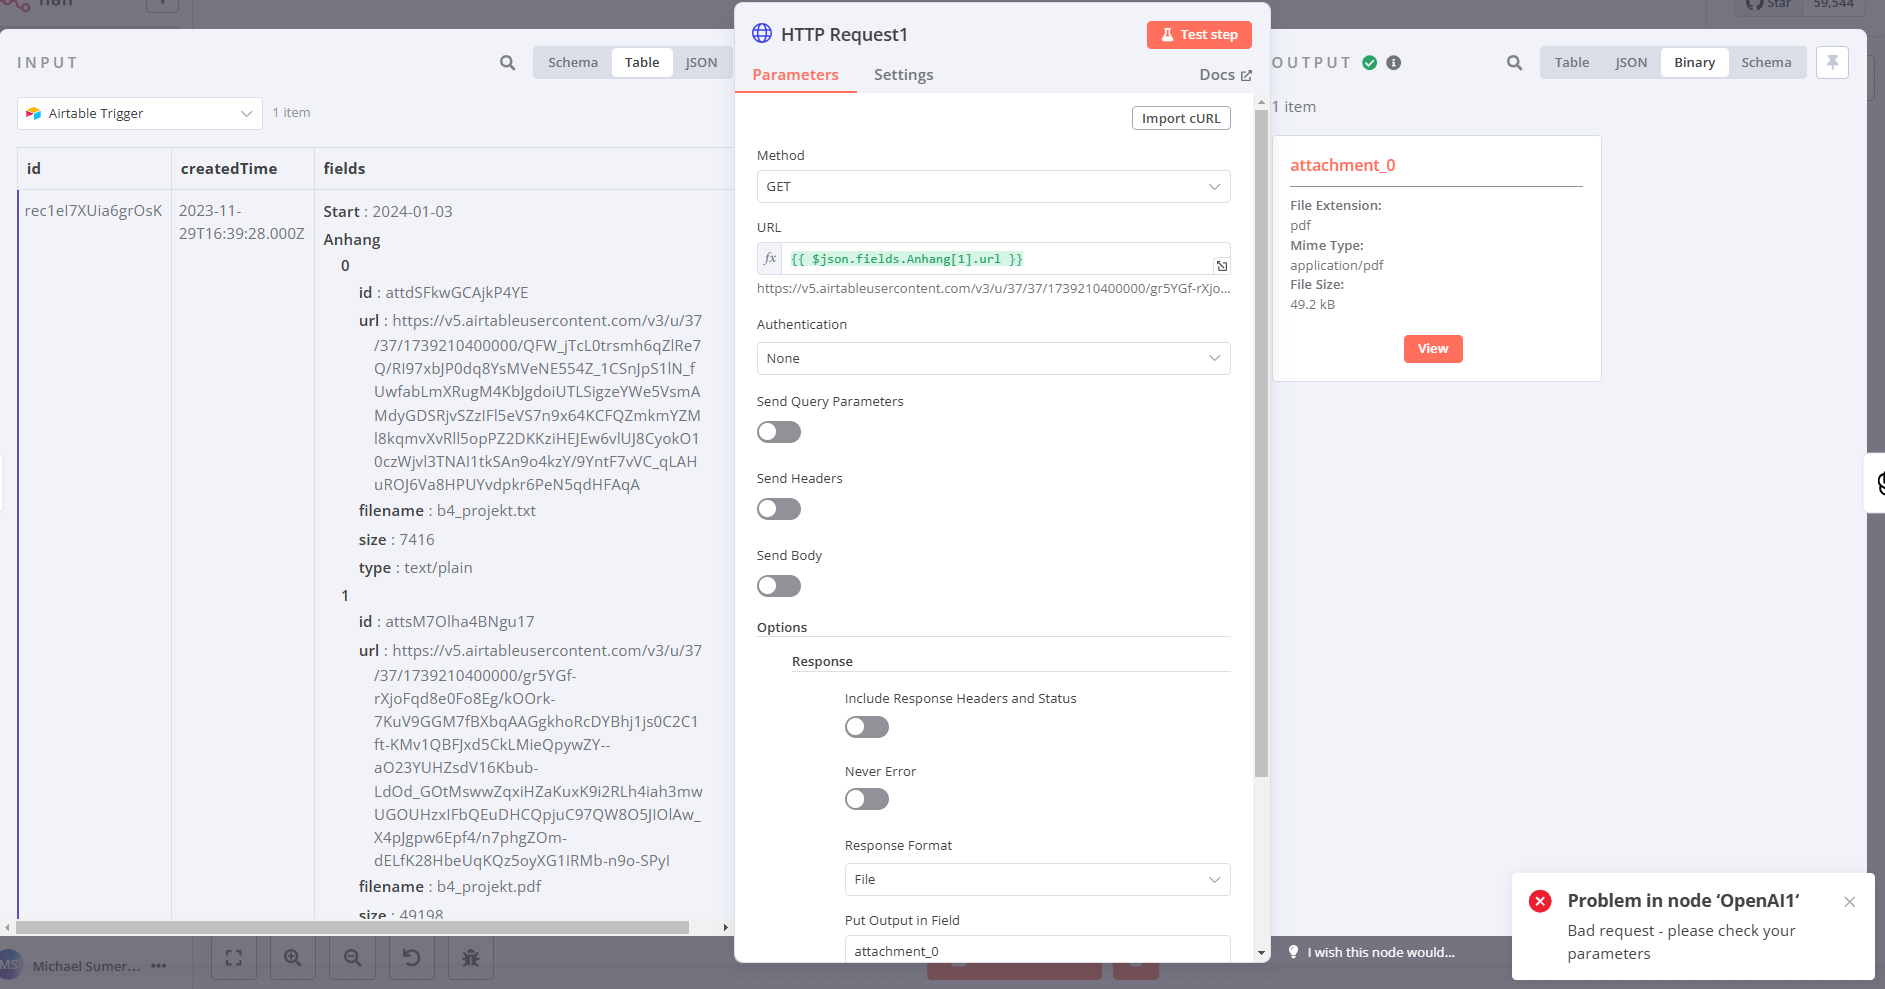This screenshot has height=989, width=1885.
Task: Click the debug bug icon on canvas
Action: pos(471,958)
